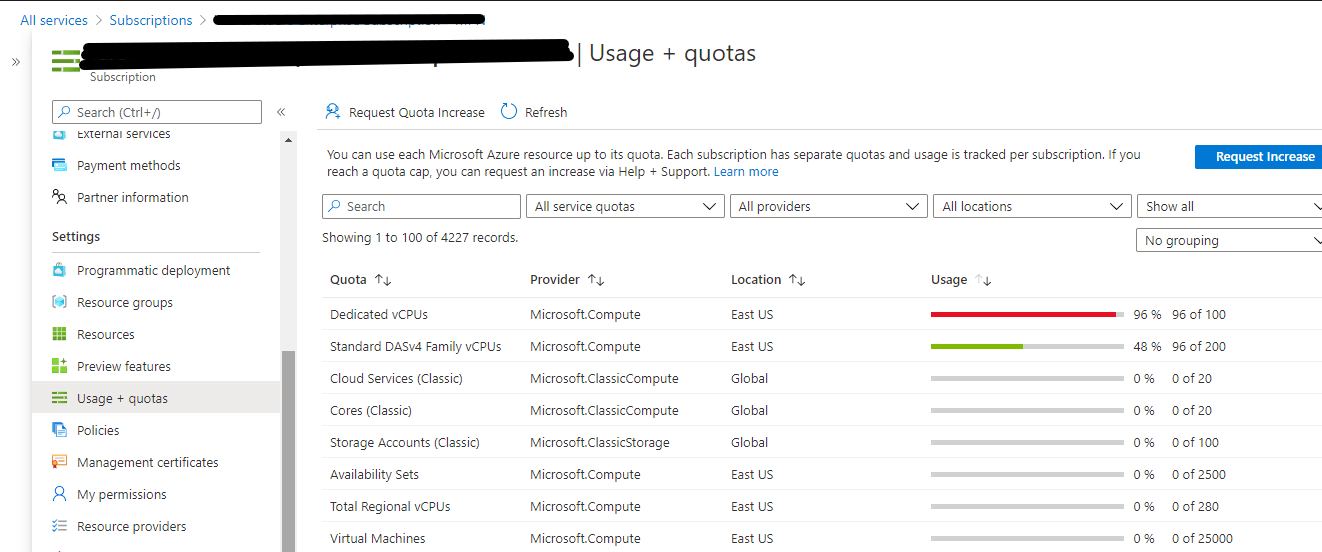This screenshot has width=1322, height=552.
Task: Click the Resource providers list icon
Action: (59, 526)
